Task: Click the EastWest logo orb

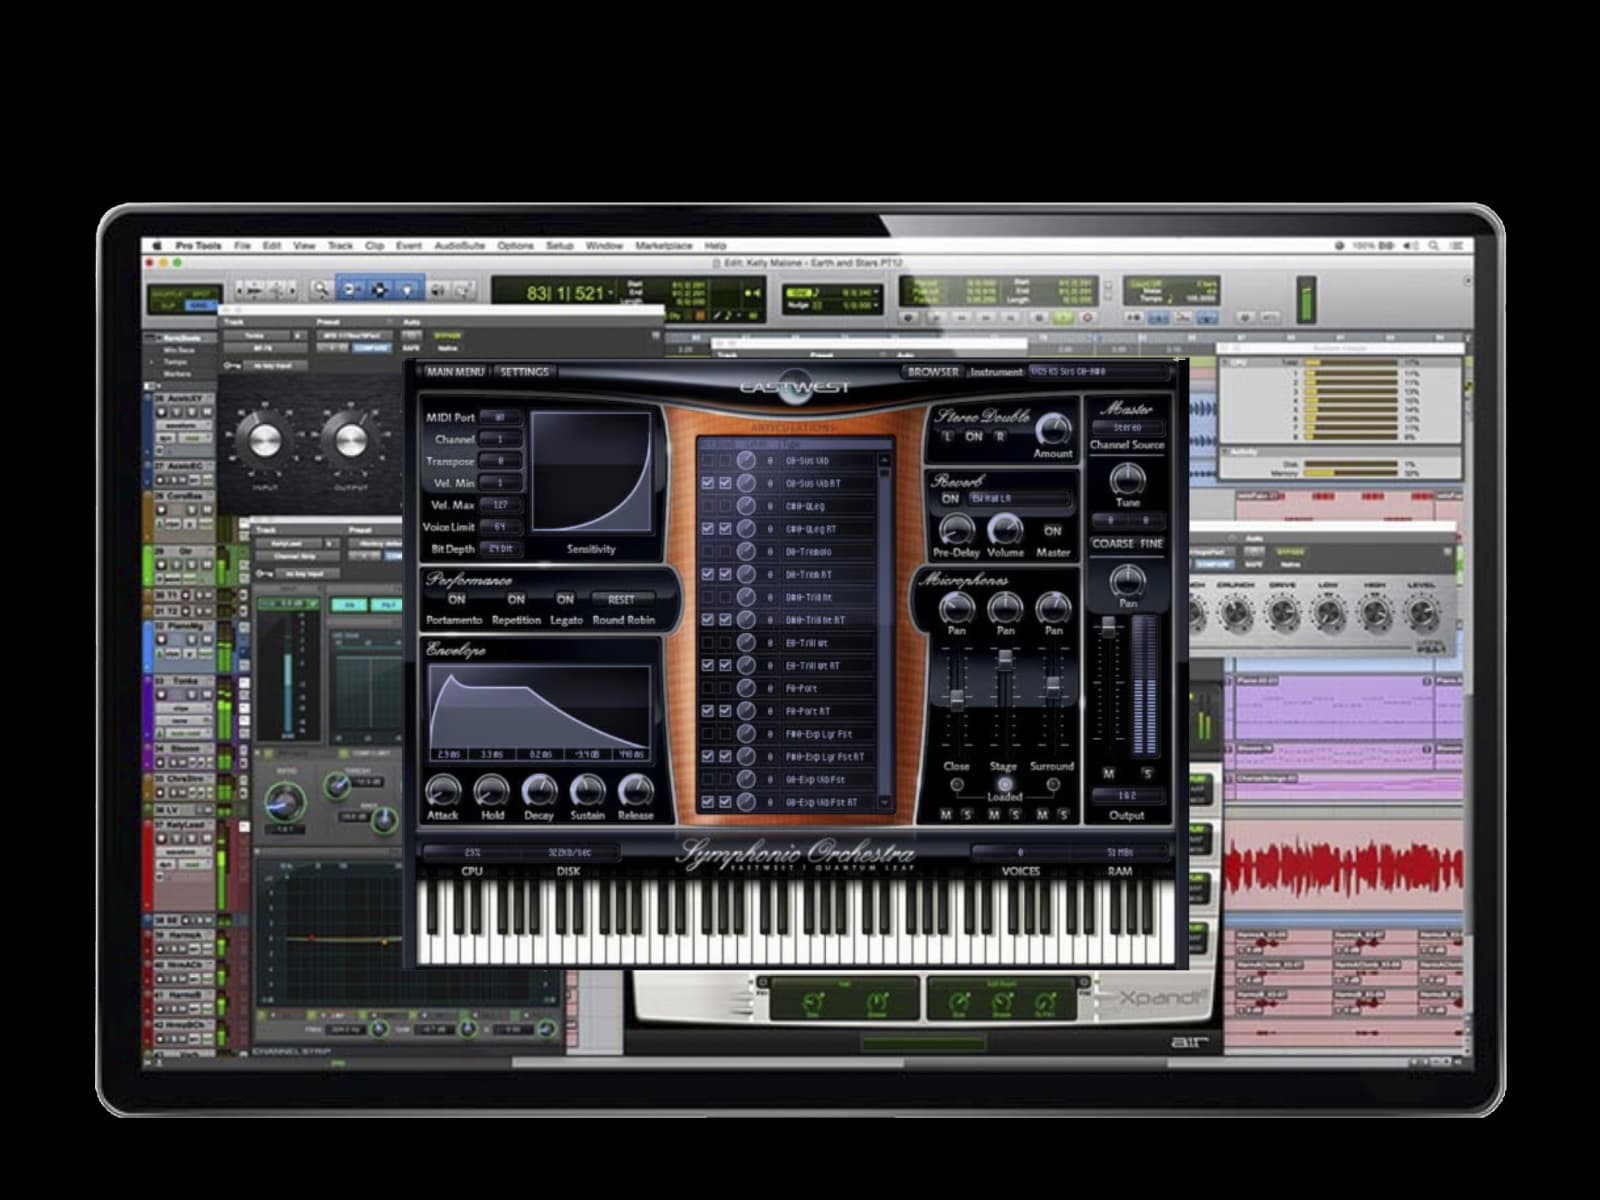Action: coord(795,387)
